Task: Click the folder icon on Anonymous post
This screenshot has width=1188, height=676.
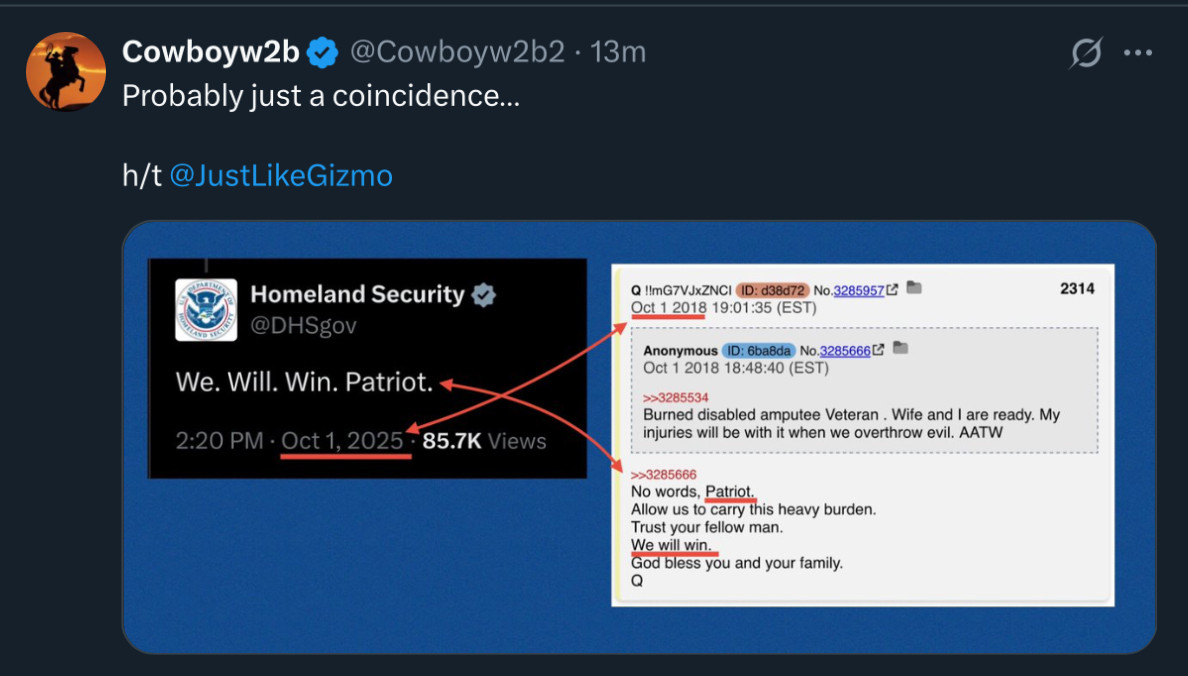Action: (x=899, y=349)
